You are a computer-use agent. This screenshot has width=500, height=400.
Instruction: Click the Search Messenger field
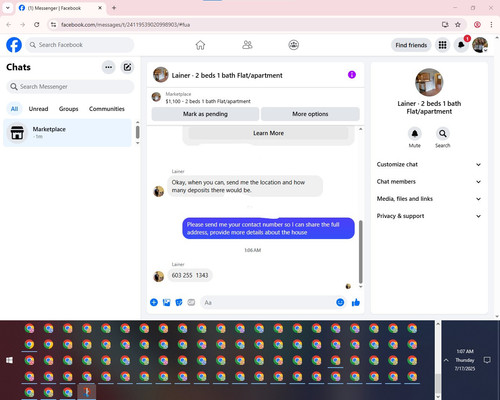[70, 87]
